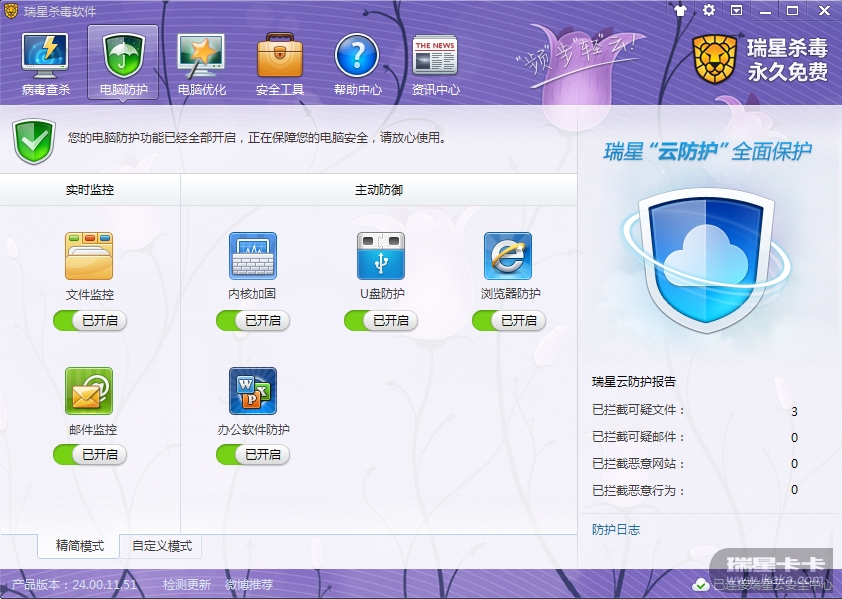
Task: Click the blue cloud shield graphic
Action: click(707, 261)
